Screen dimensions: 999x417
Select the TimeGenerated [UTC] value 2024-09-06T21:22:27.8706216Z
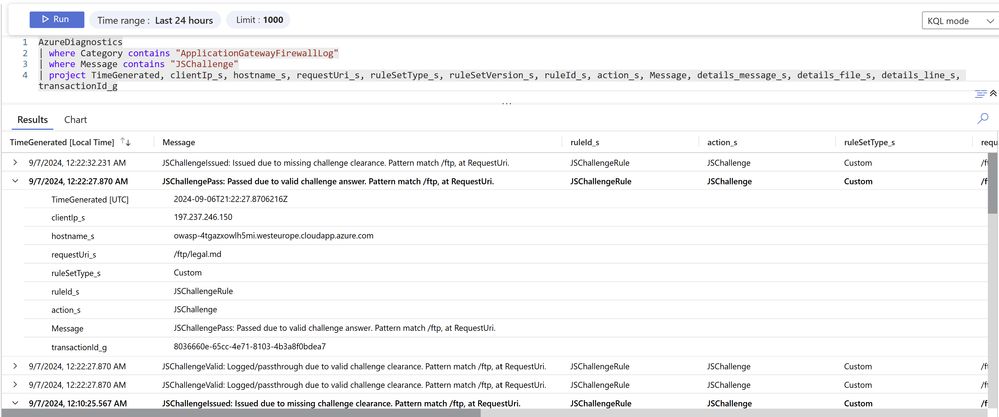tap(231, 199)
